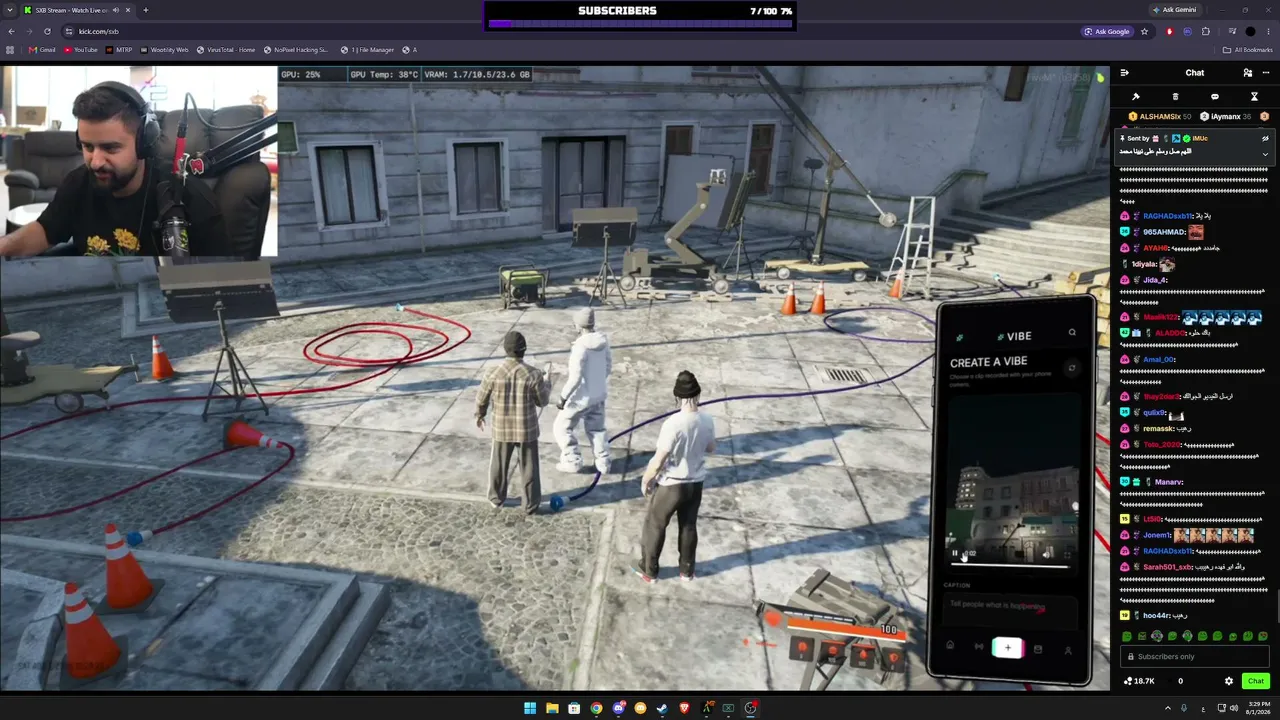Open chat user Manarv's profile

coord(1169,482)
